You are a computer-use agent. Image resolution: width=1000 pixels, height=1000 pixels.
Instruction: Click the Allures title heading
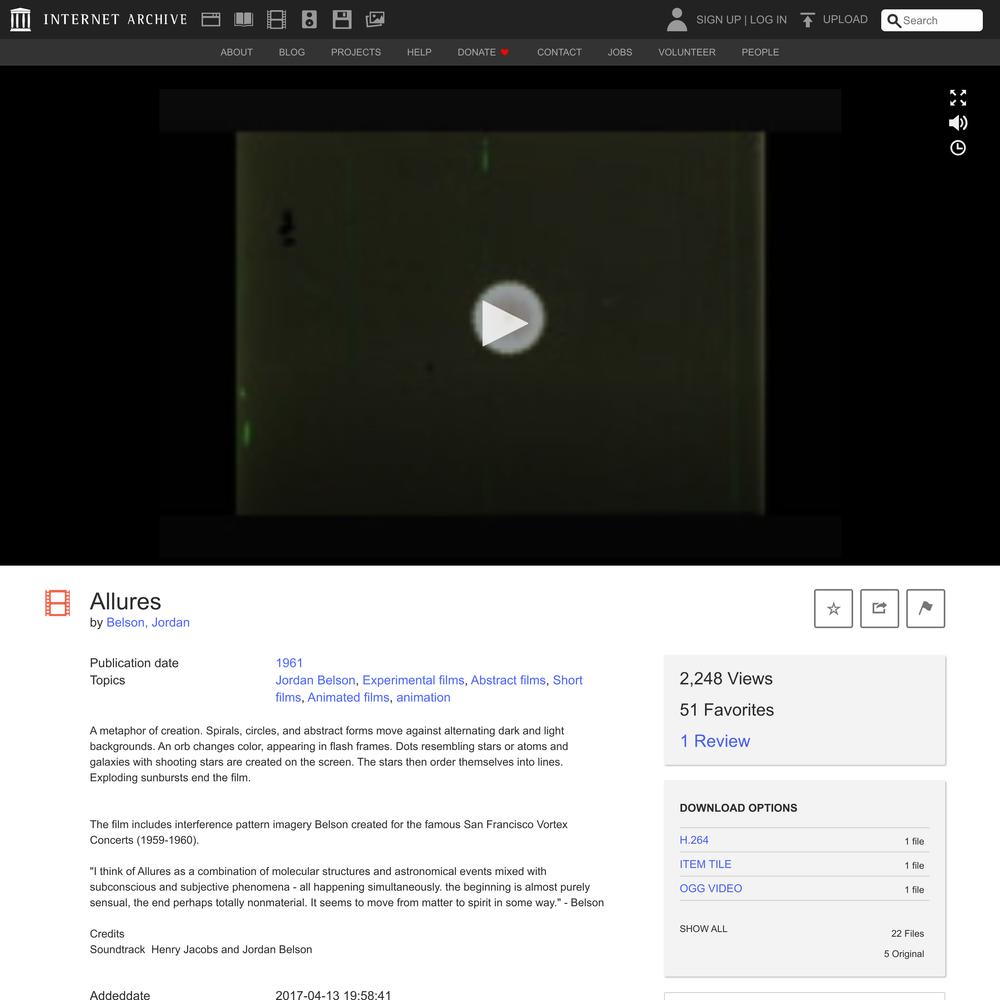(125, 601)
